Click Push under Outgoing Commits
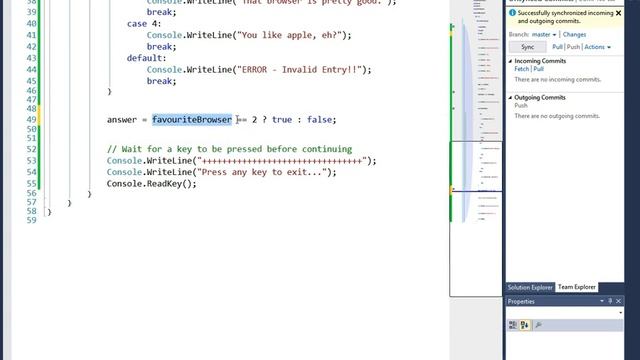The height and width of the screenshot is (360, 640). point(521,106)
